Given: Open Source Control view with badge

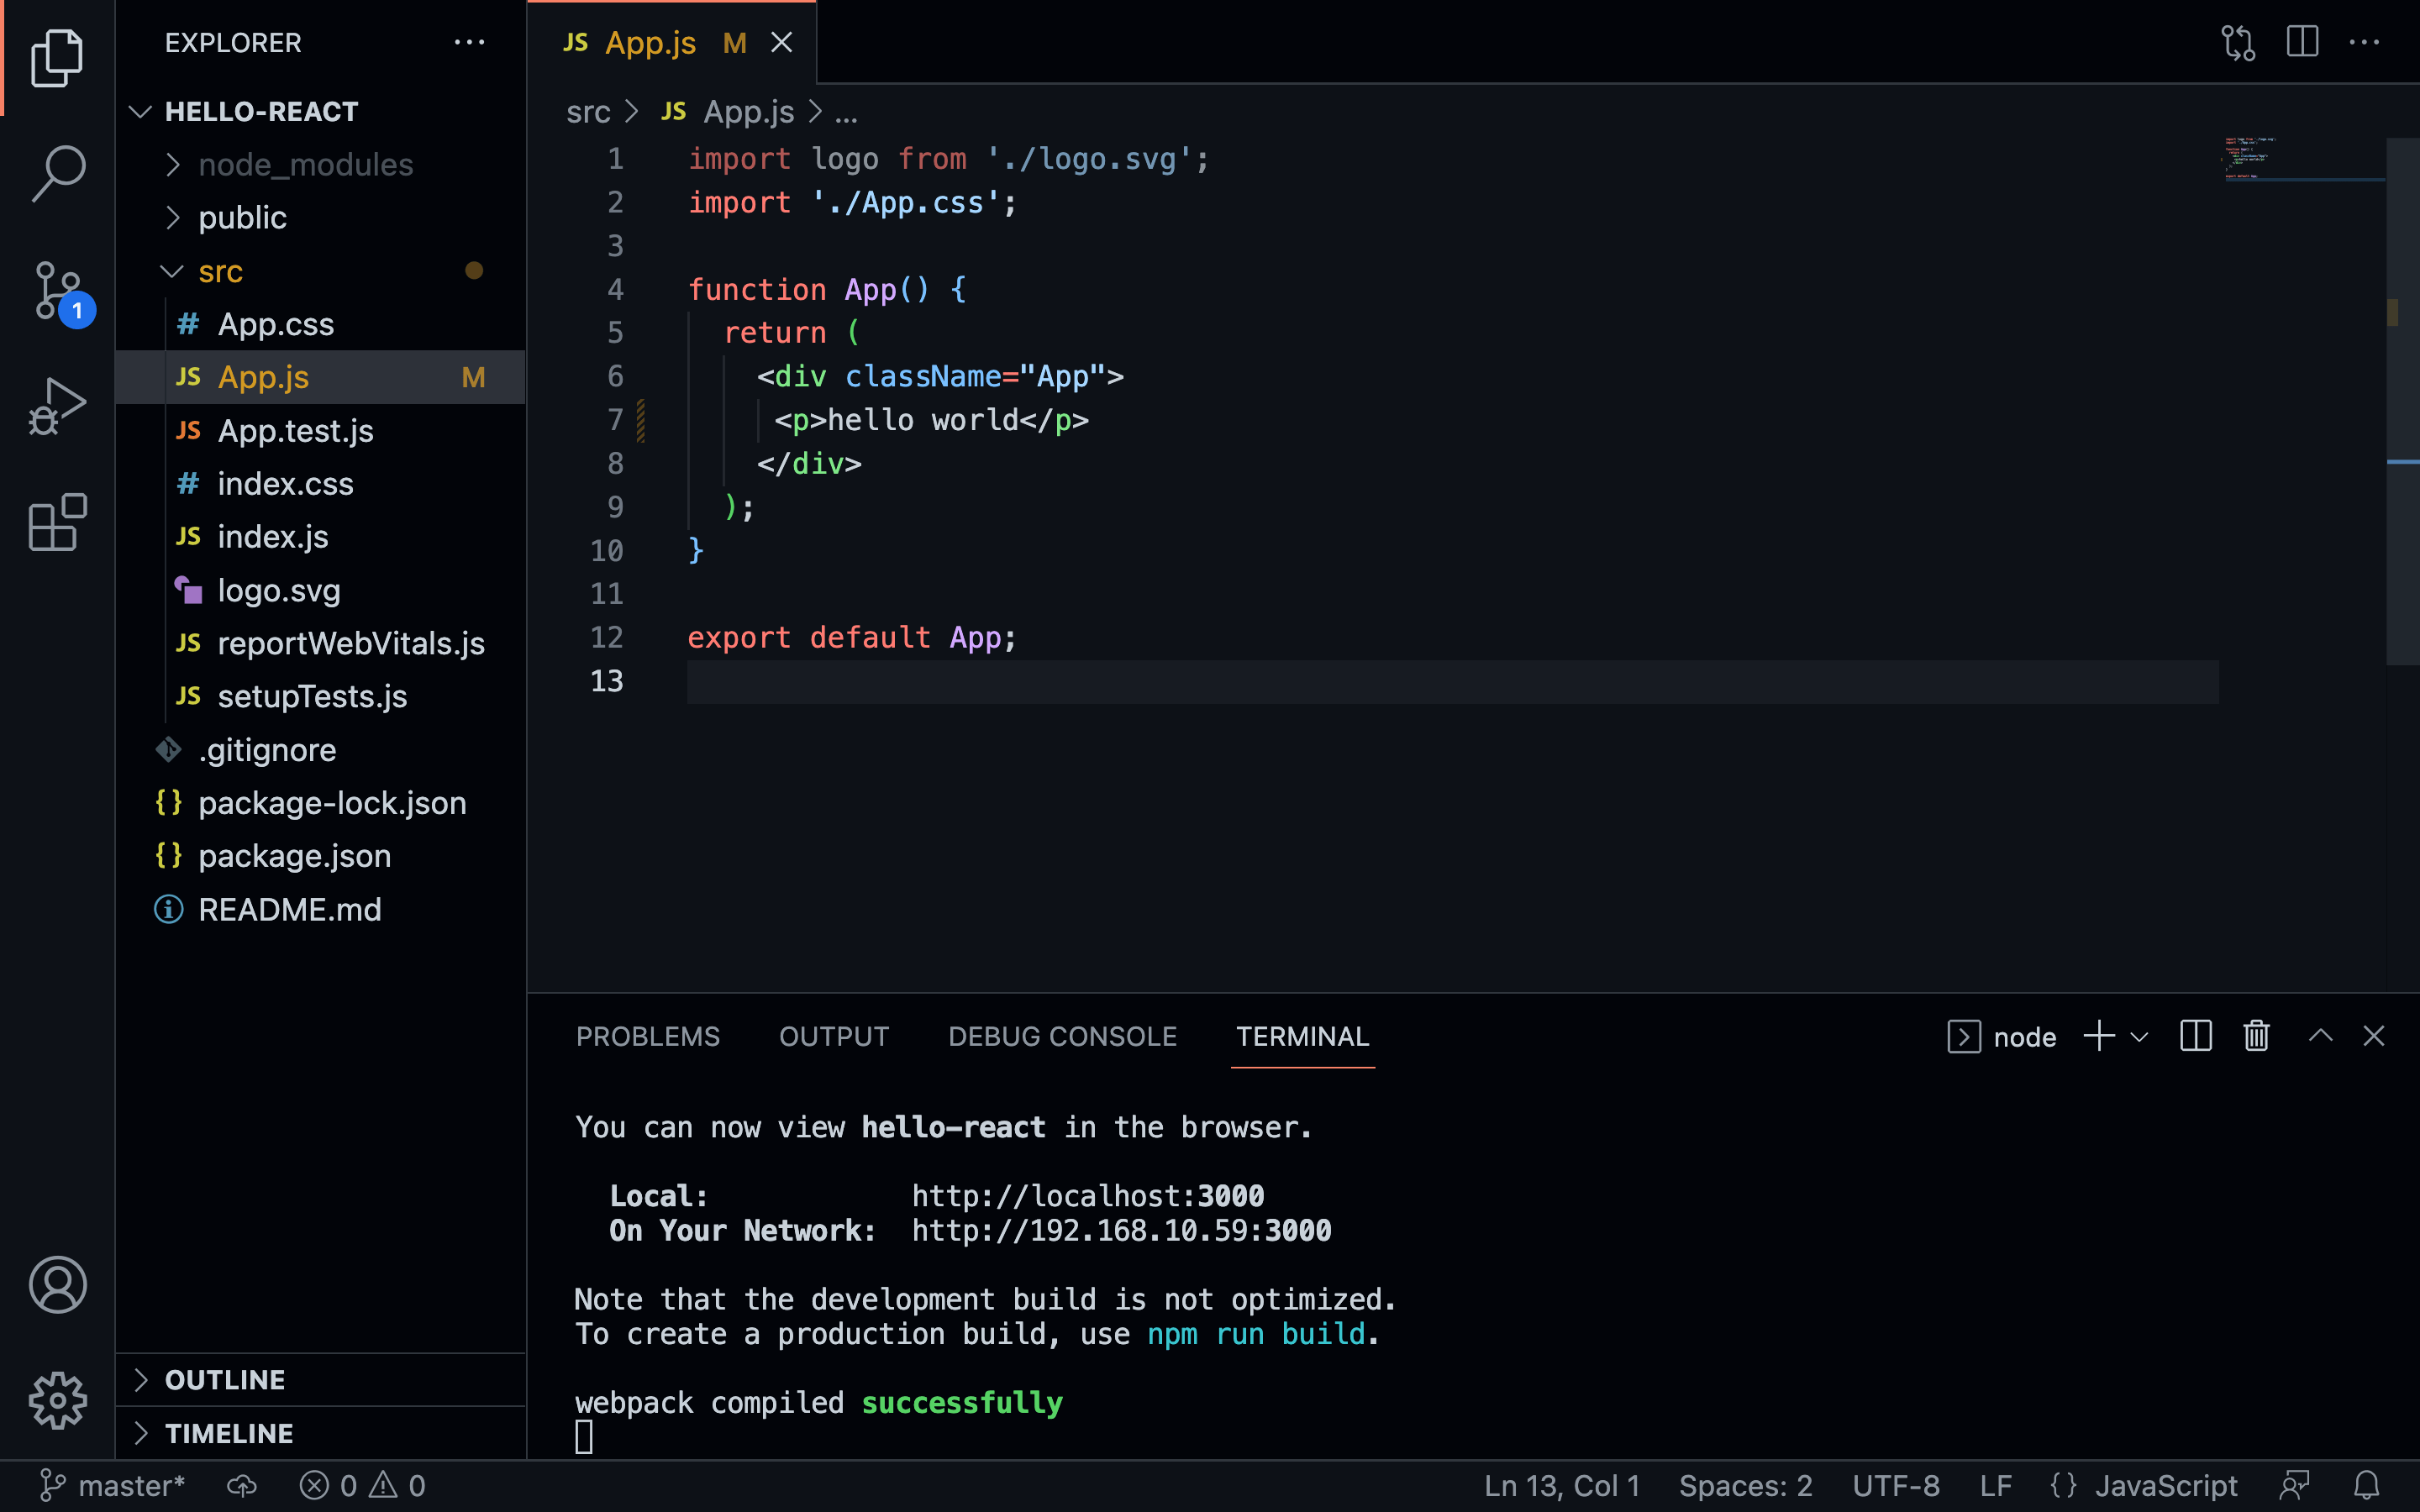Looking at the screenshot, I should (x=58, y=291).
